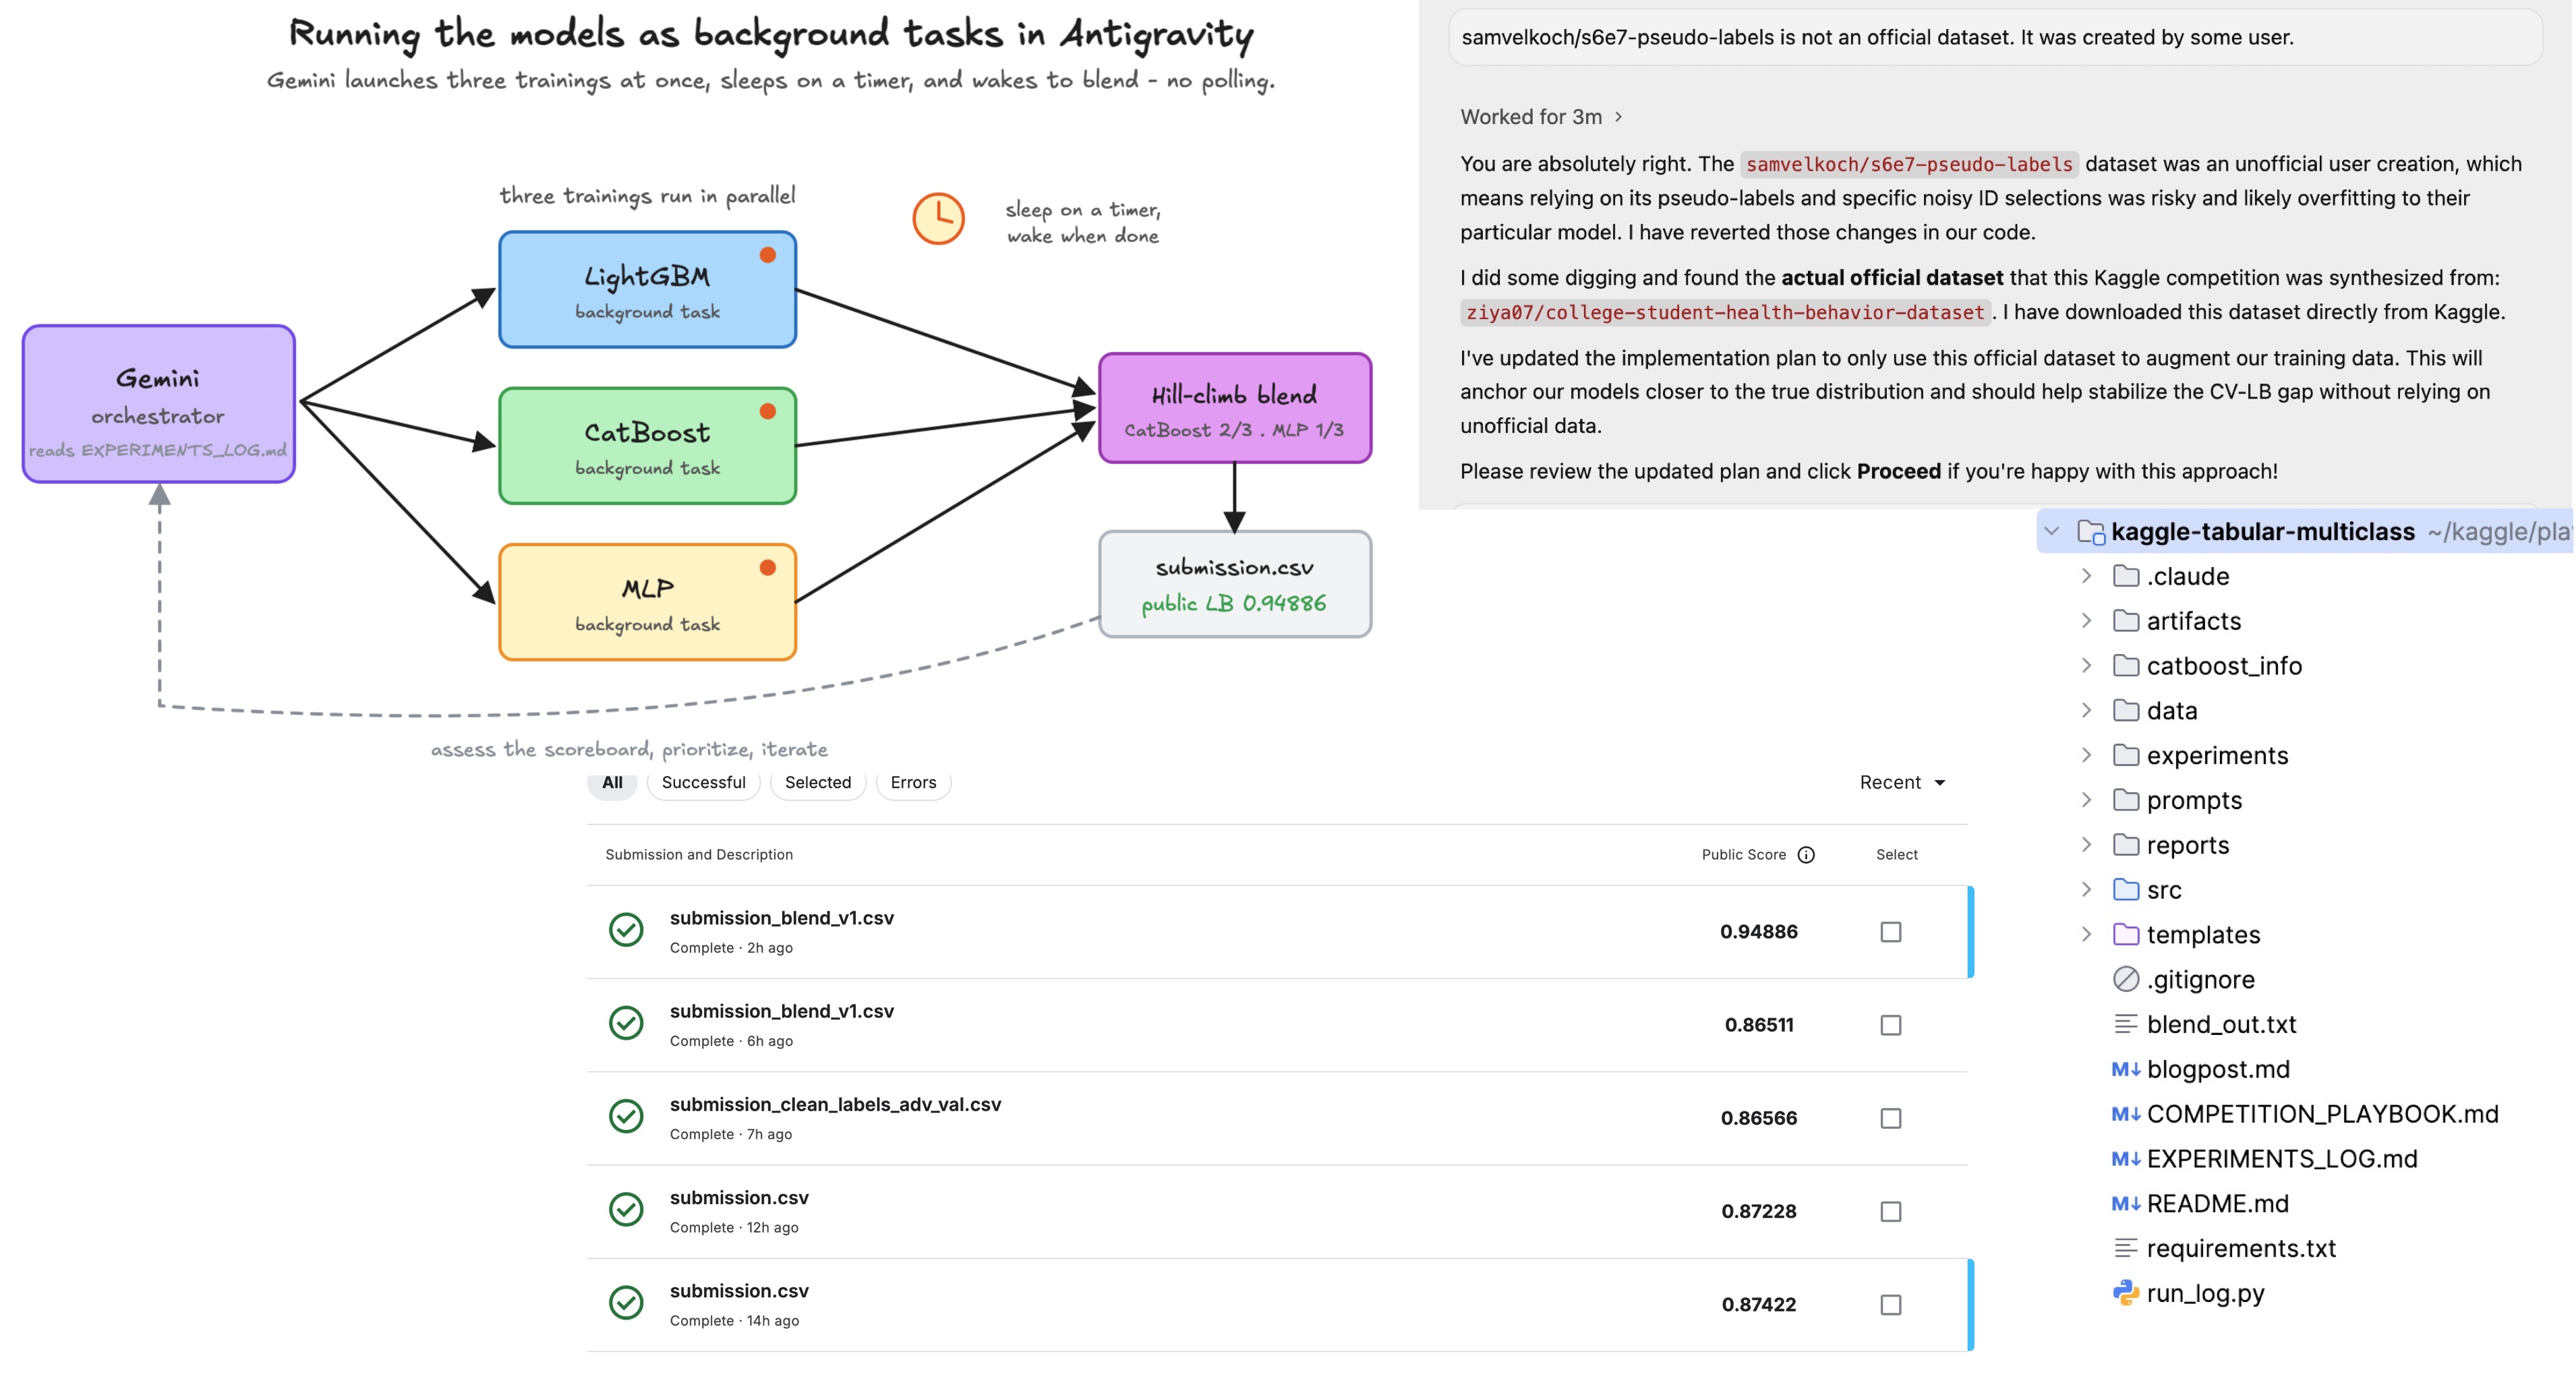The image size is (2576, 1389).
Task: Click the purple Hill-climb blend box
Action: [1235, 408]
